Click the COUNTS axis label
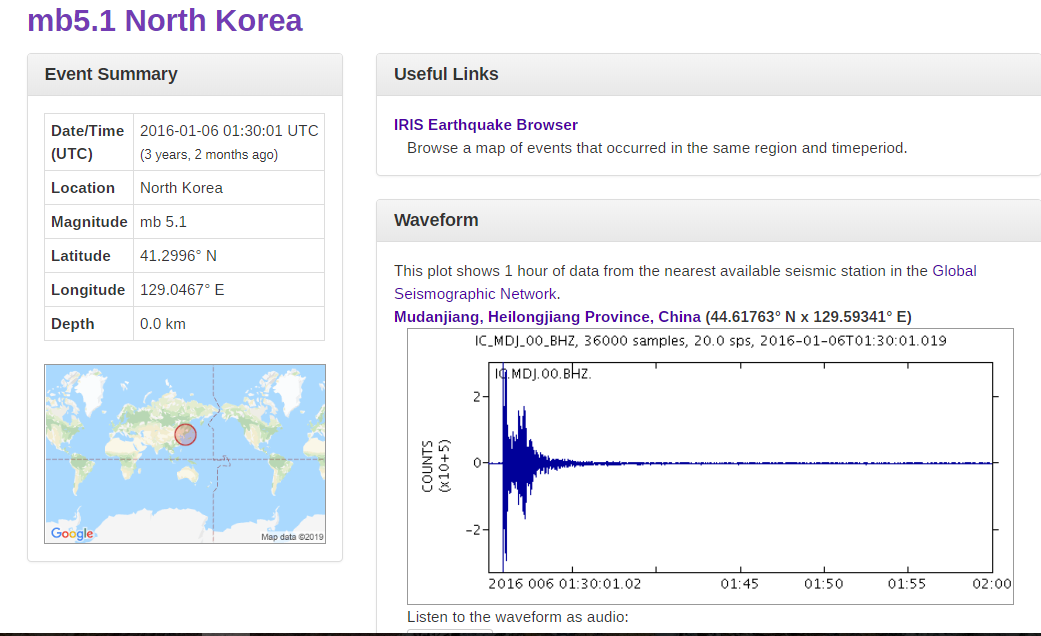 tap(436, 466)
